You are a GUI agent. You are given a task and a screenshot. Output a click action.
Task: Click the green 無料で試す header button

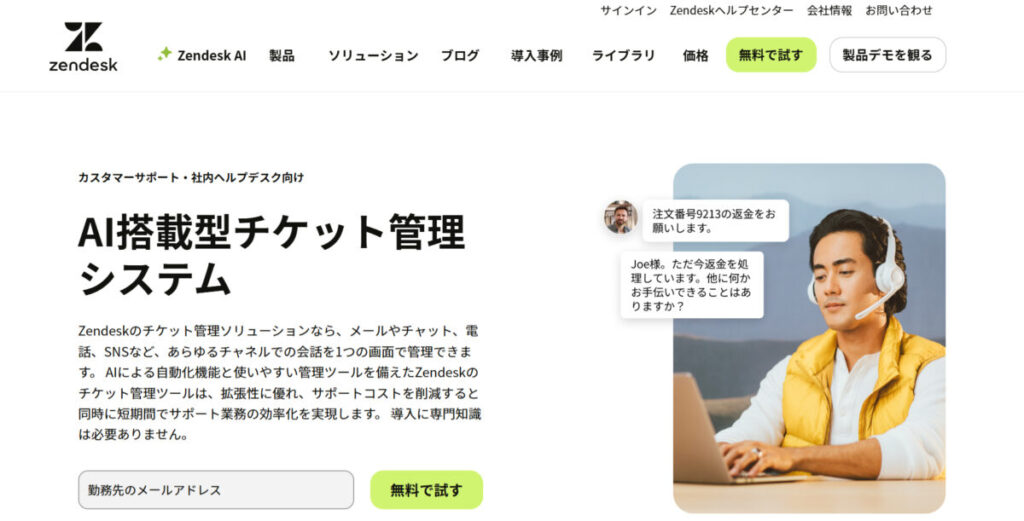(x=771, y=55)
